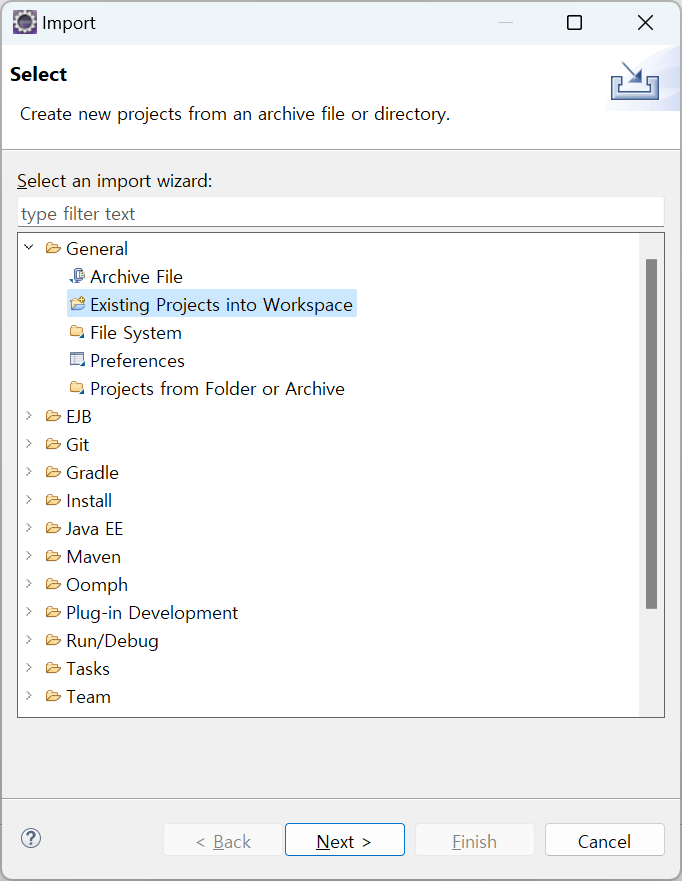
Task: Expand the Install category
Action: point(29,499)
